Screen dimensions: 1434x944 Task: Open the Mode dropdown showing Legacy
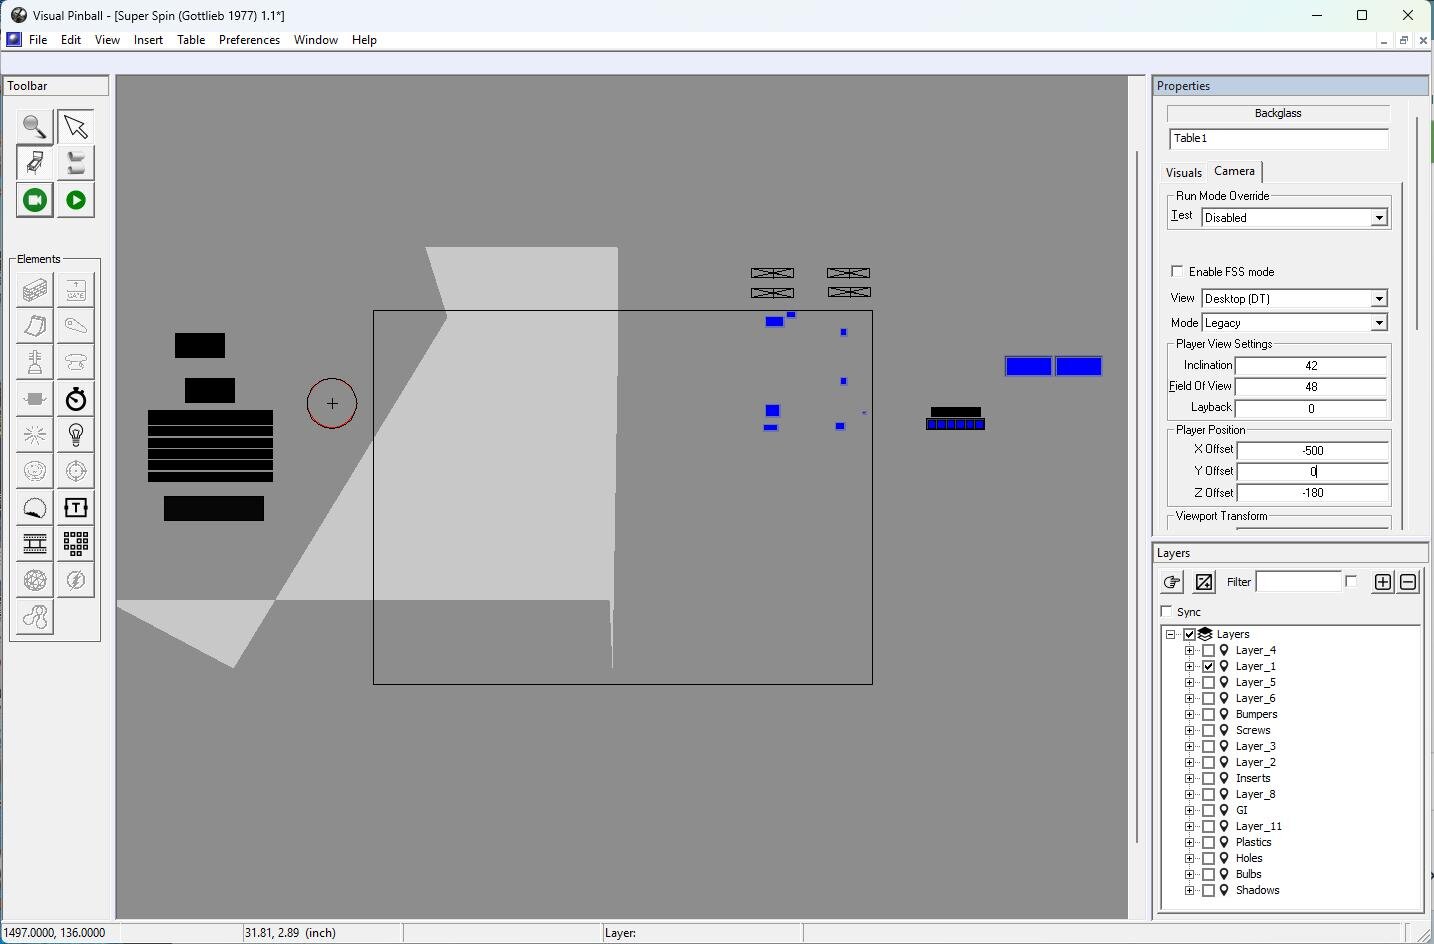tap(1379, 322)
